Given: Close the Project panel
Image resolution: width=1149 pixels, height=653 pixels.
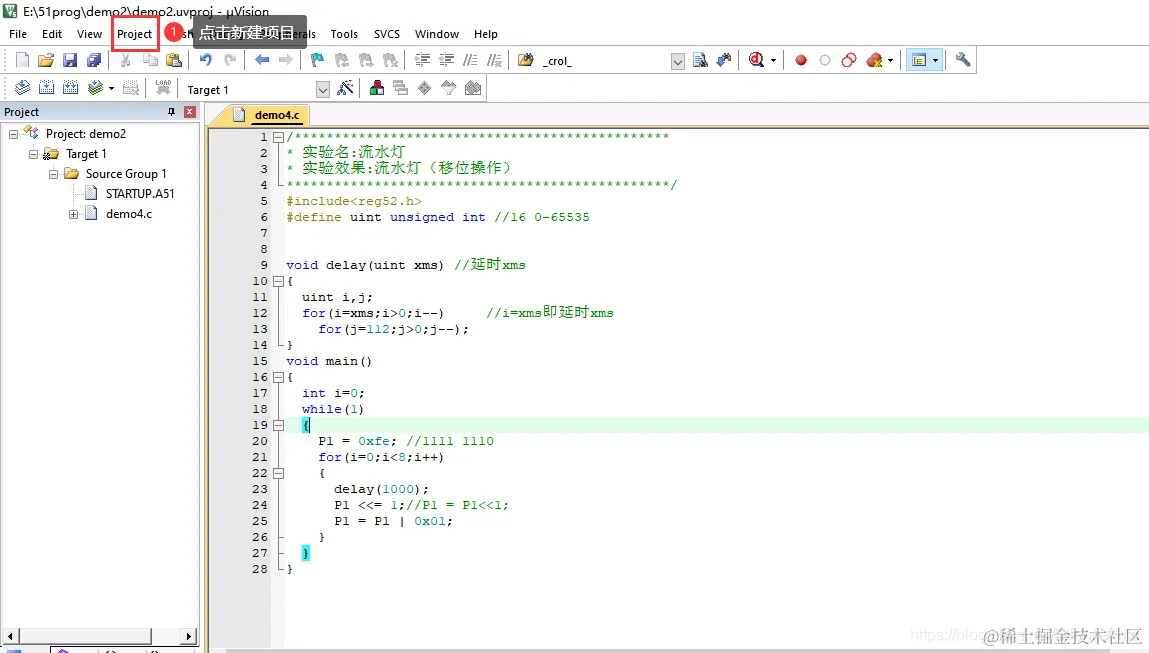Looking at the screenshot, I should pyautogui.click(x=190, y=111).
